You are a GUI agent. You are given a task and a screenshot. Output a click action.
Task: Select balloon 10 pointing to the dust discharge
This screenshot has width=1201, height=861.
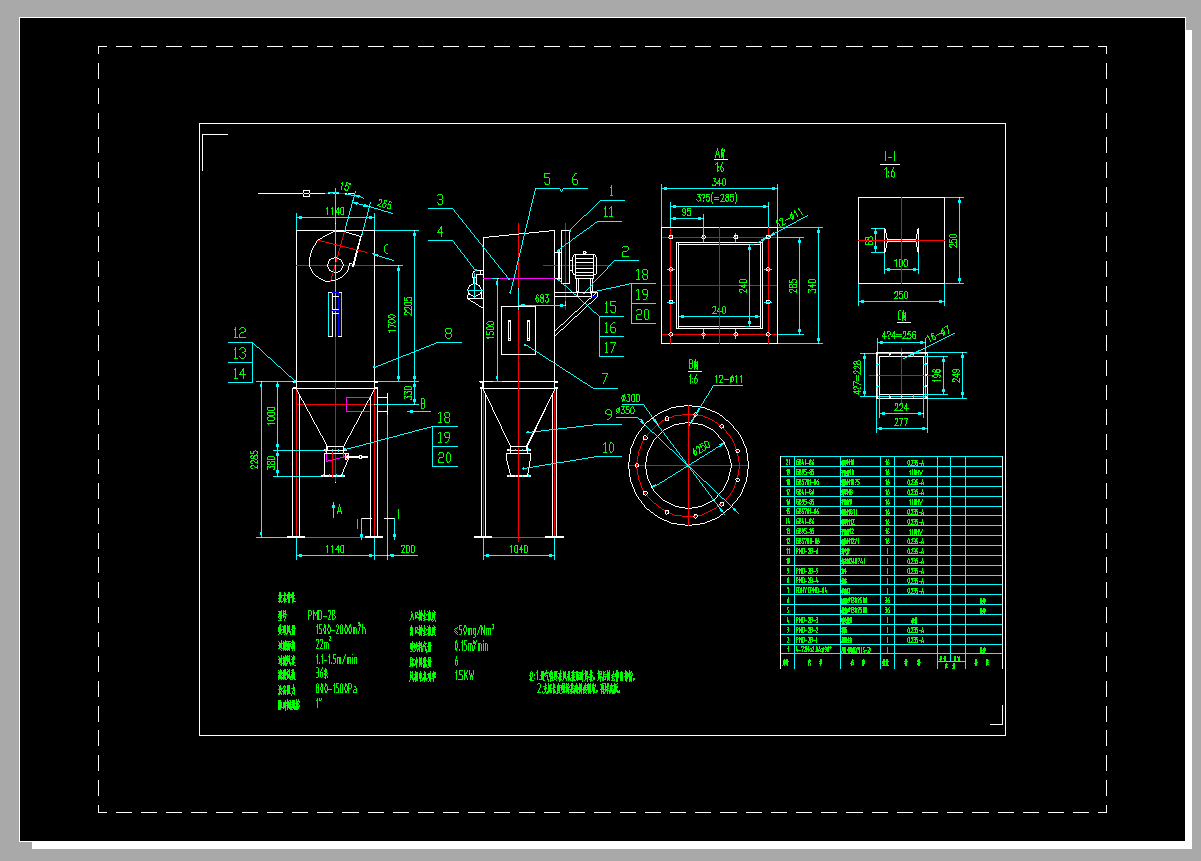[608, 448]
